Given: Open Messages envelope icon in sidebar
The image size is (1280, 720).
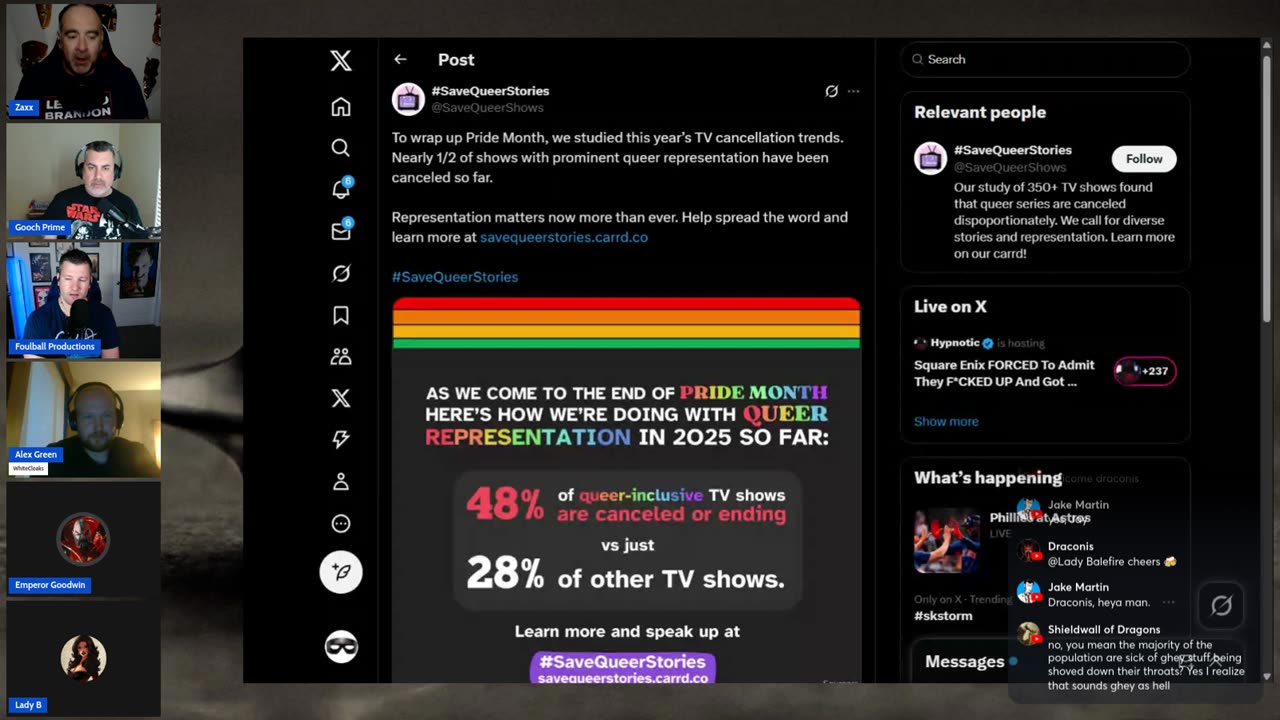Looking at the screenshot, I should [341, 231].
